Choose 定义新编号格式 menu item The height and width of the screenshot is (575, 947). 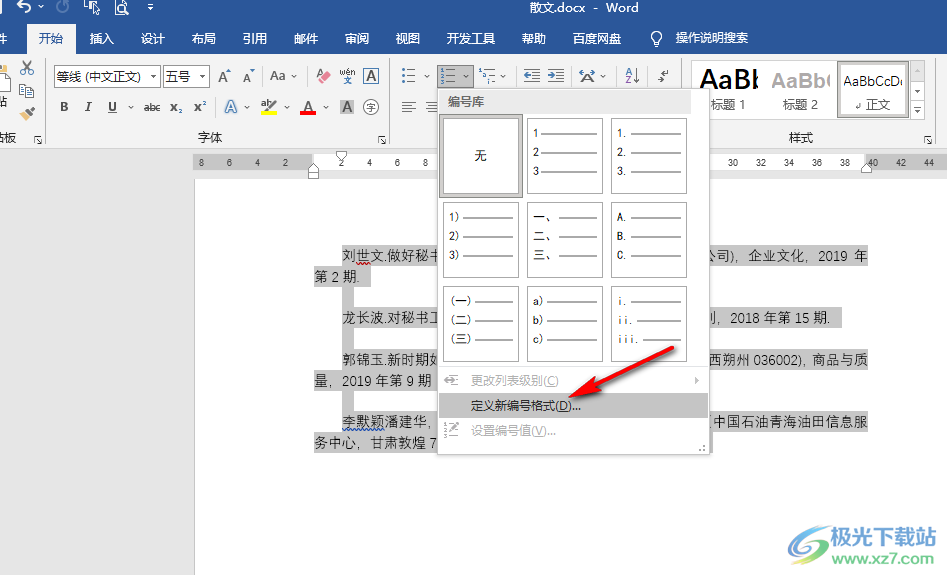[573, 406]
